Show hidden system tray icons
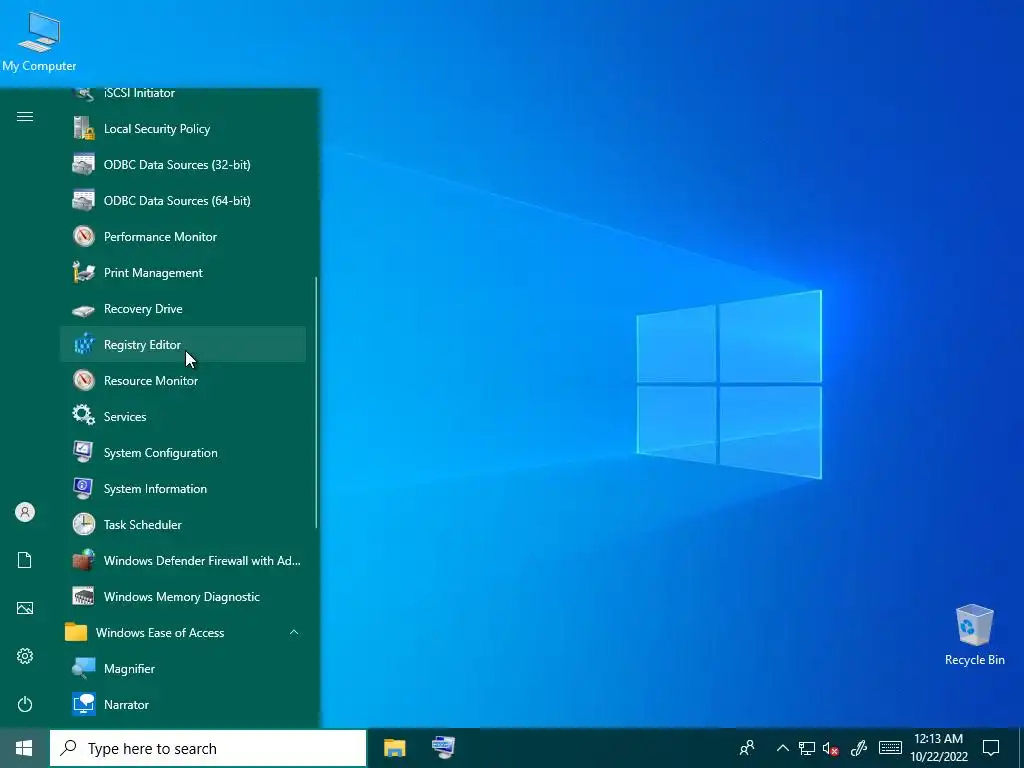Viewport: 1024px width, 768px height. pyautogui.click(x=782, y=748)
